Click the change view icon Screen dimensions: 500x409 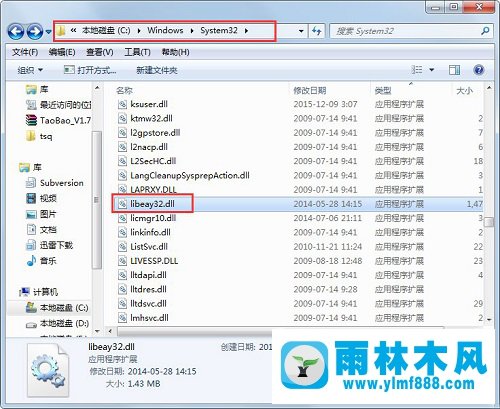click(x=417, y=70)
